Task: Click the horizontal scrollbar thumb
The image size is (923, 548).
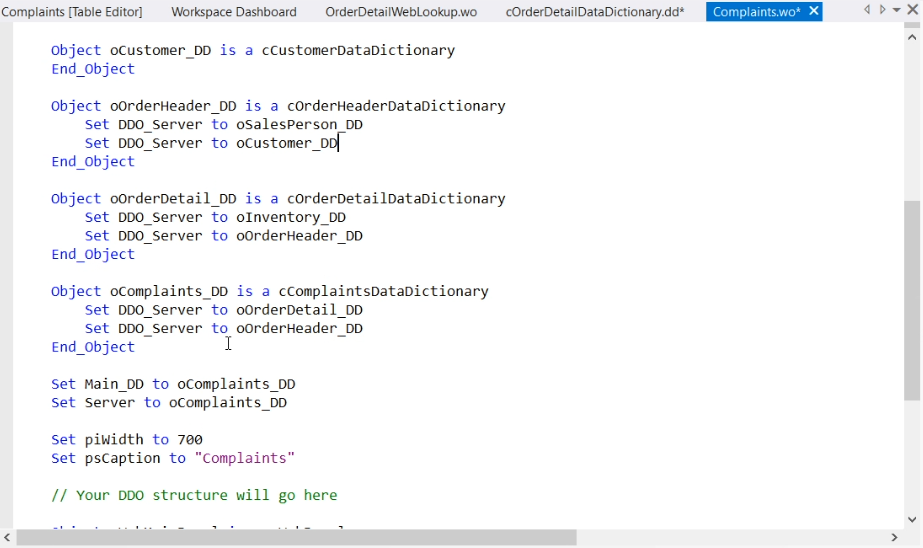Action: pyautogui.click(x=296, y=538)
